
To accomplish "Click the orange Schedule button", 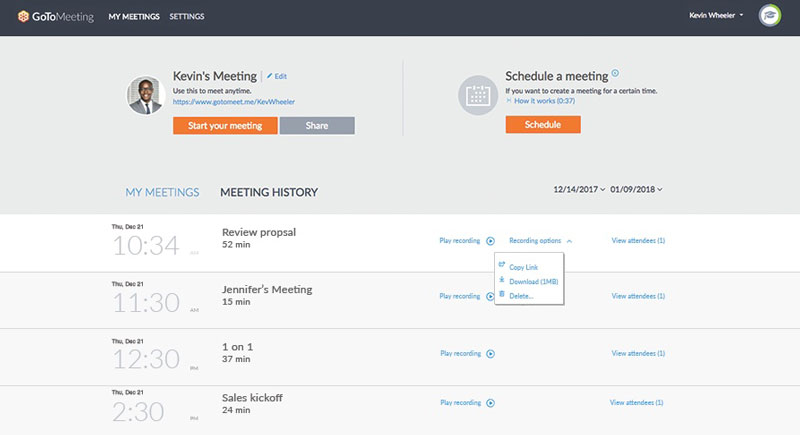I will (x=542, y=125).
